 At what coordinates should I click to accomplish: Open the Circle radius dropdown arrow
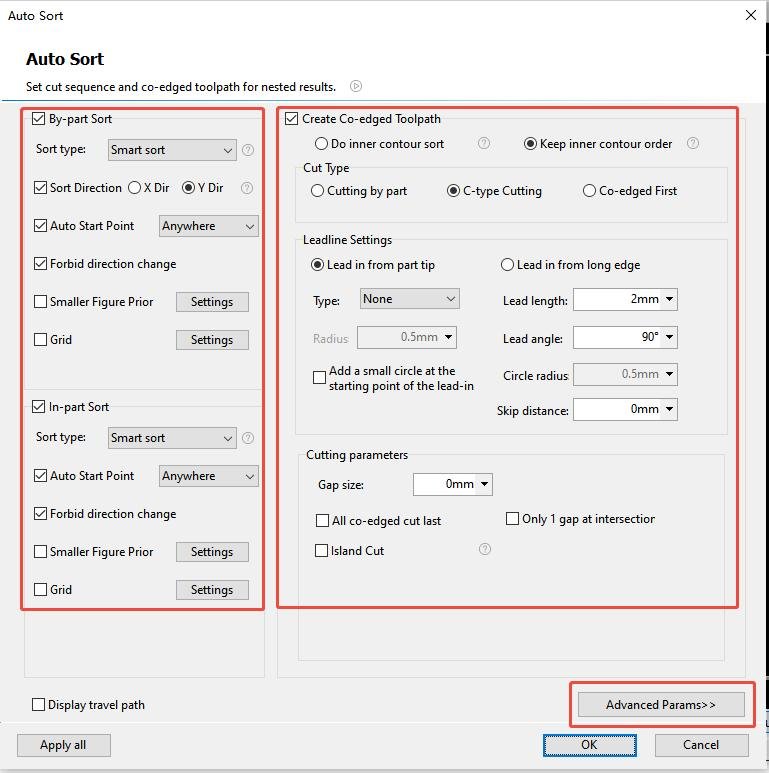tap(669, 374)
